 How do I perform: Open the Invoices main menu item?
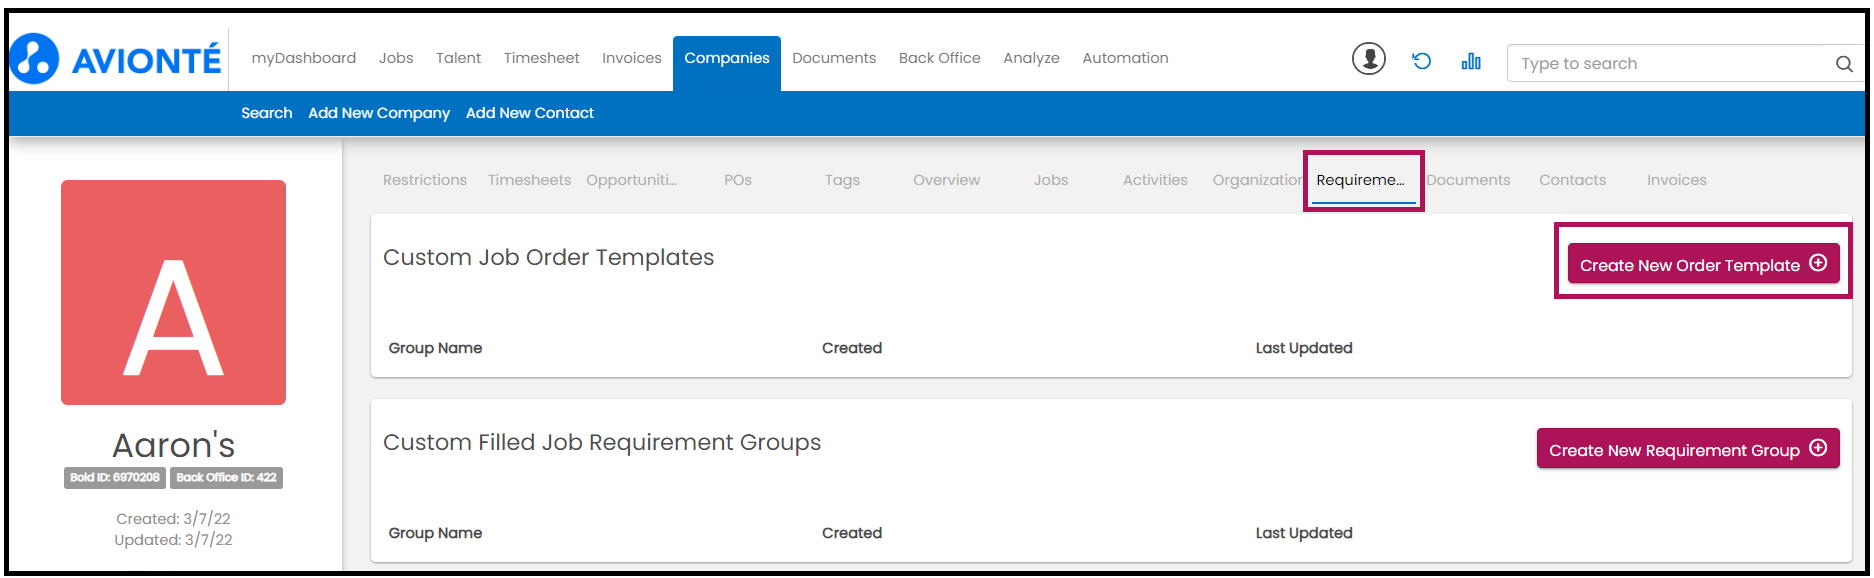(632, 58)
